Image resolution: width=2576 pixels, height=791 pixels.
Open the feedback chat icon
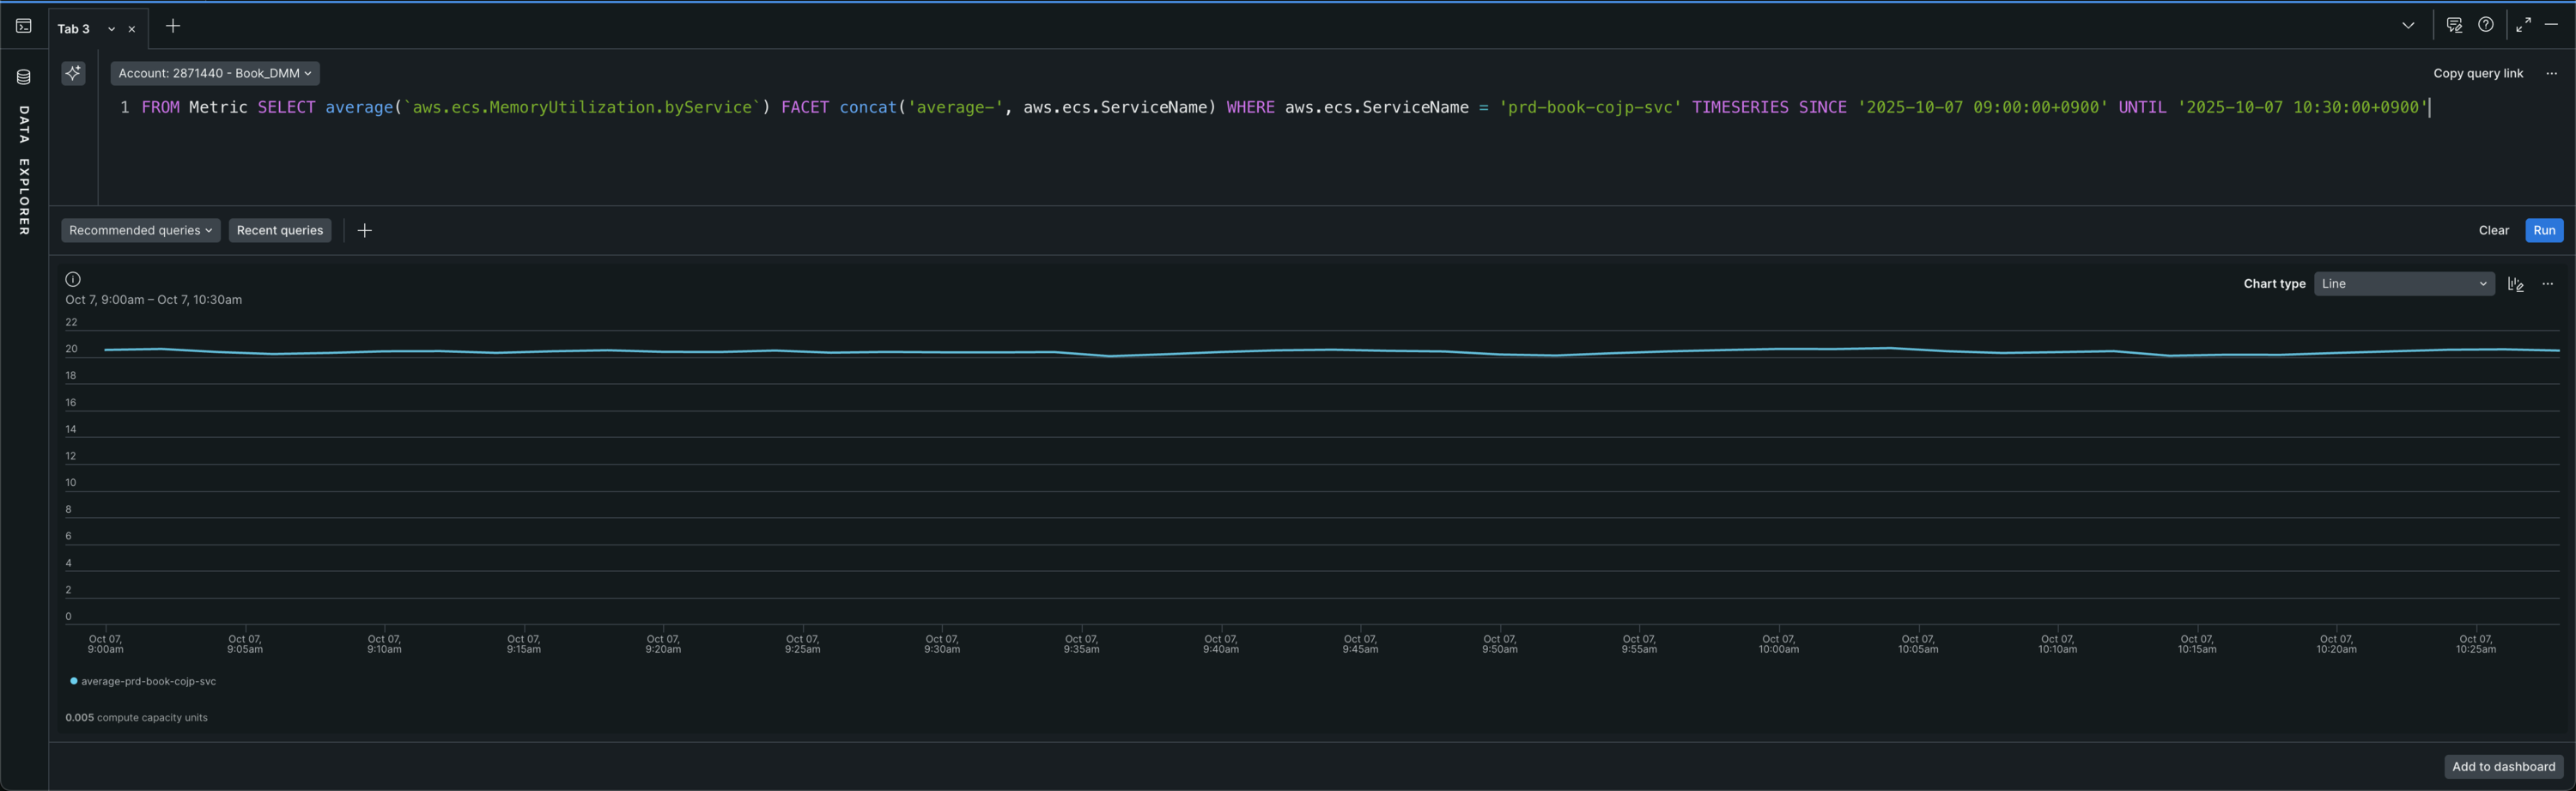pos(2454,25)
